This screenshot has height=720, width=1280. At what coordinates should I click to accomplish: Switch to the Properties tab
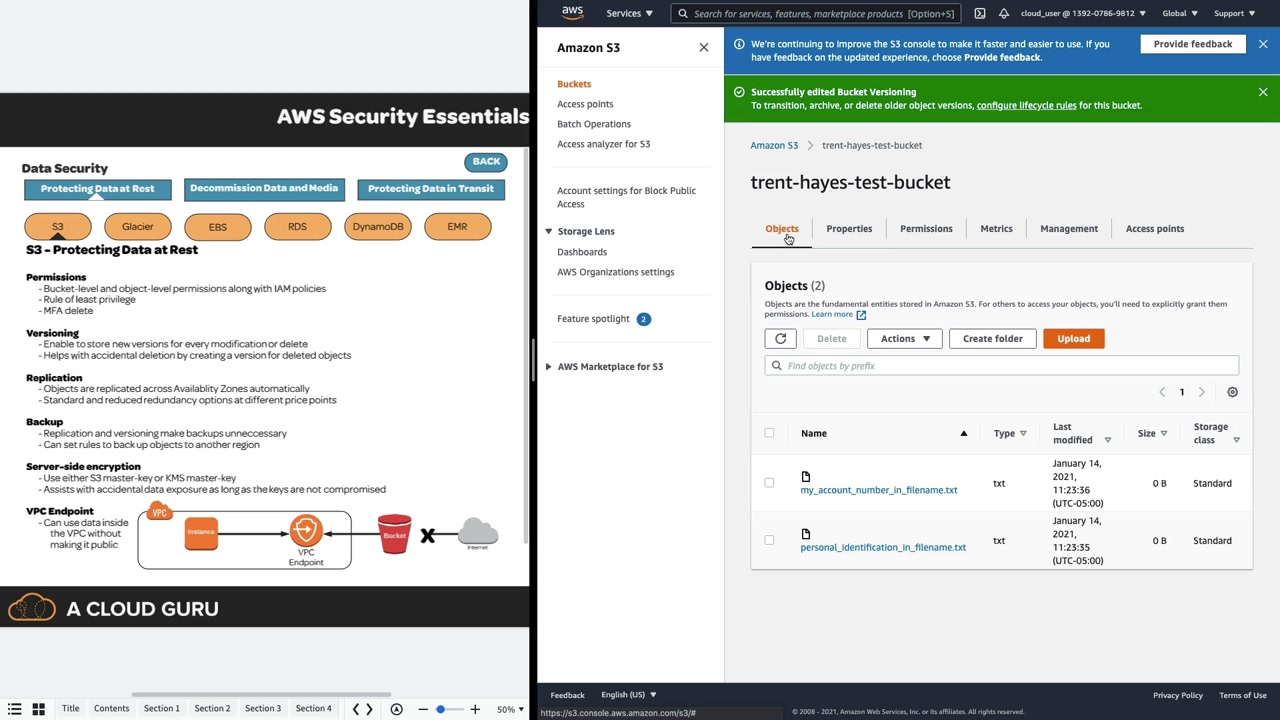(849, 229)
